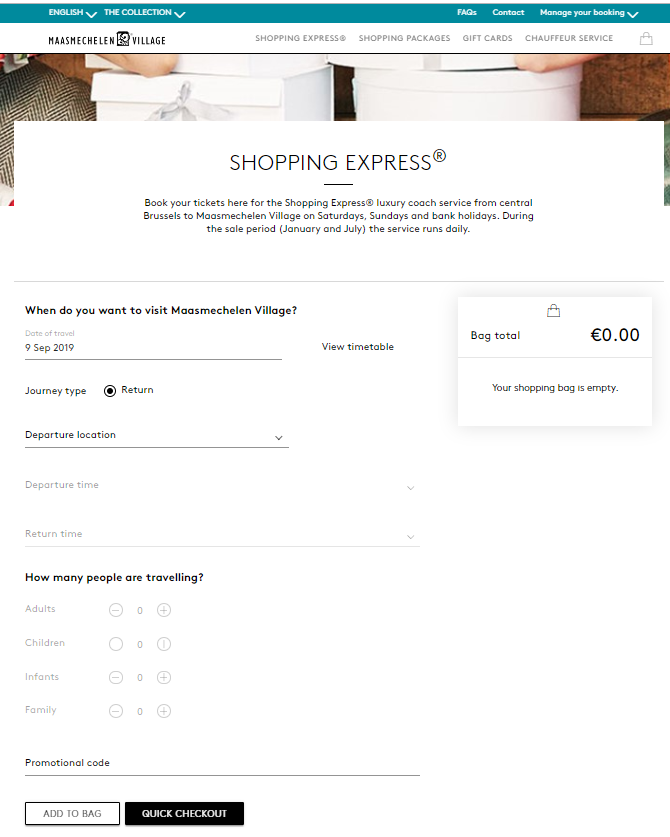
Task: Expand the English language selector
Action: pyautogui.click(x=72, y=13)
